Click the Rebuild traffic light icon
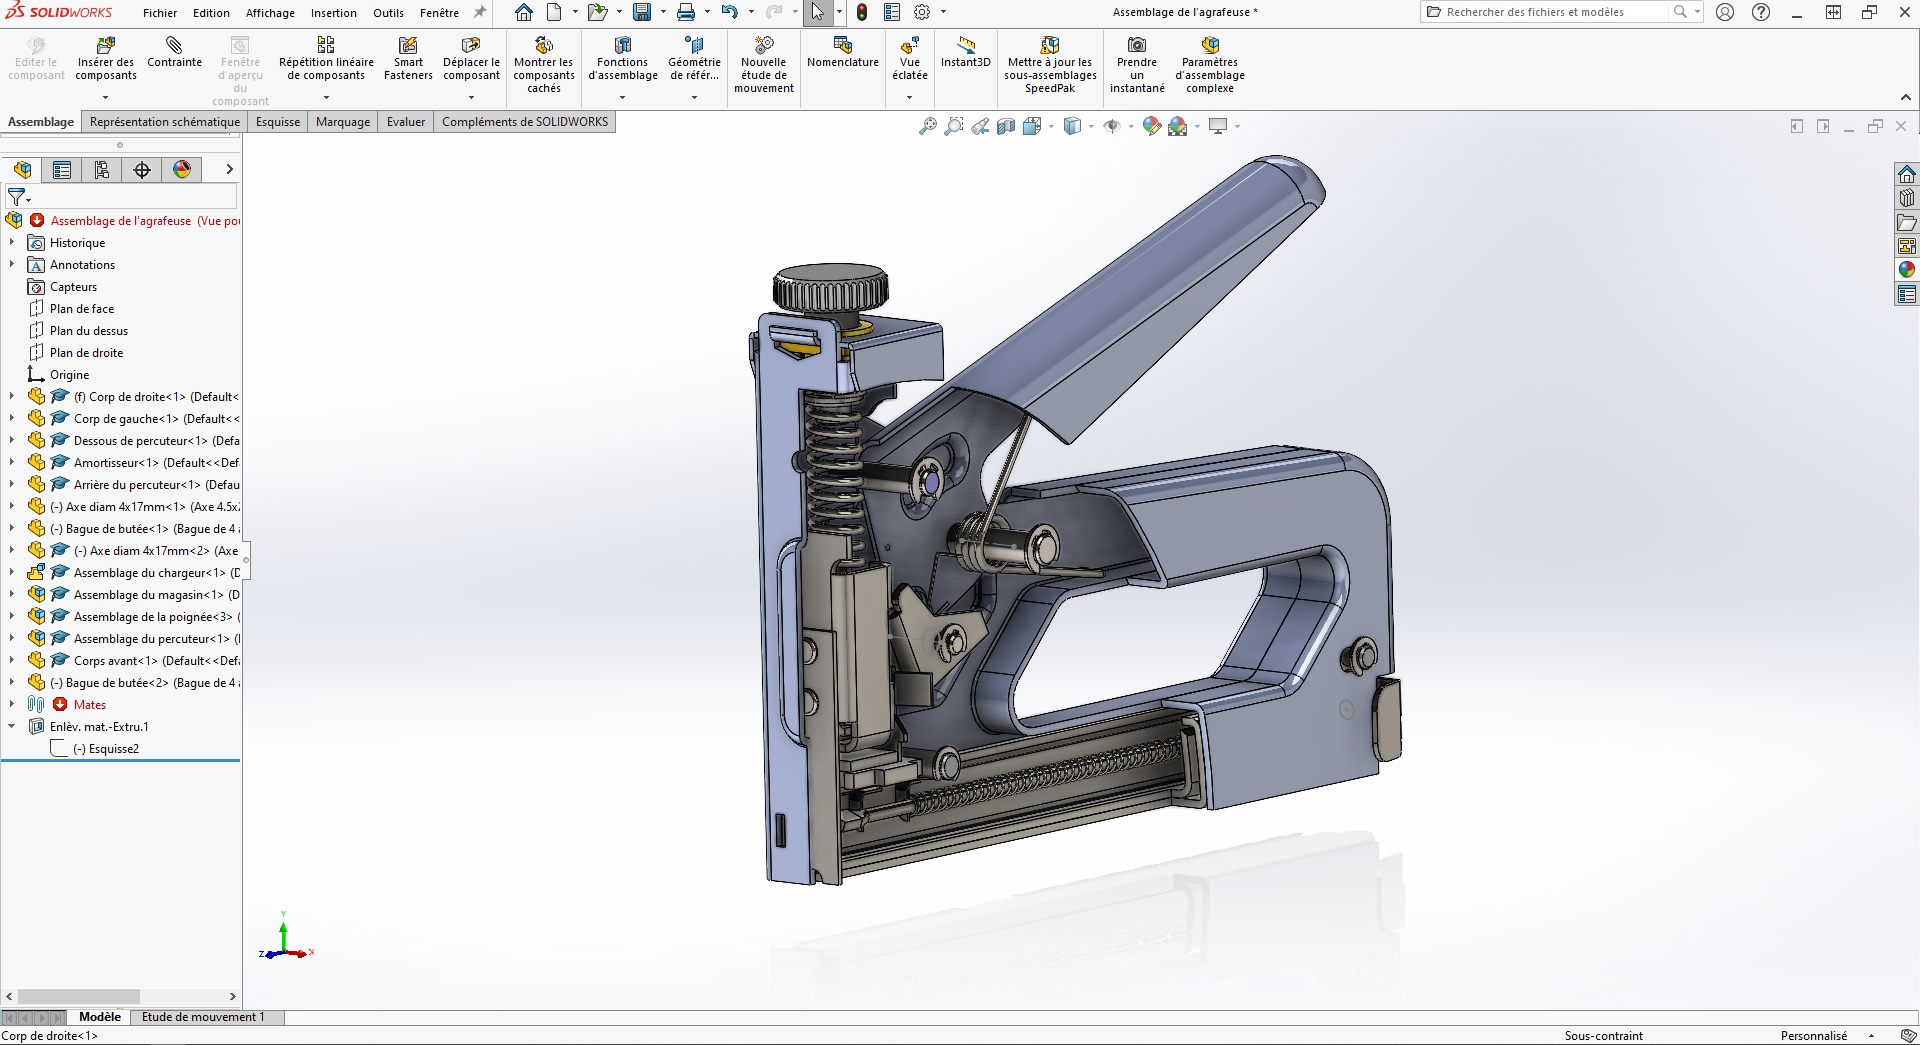Image resolution: width=1920 pixels, height=1045 pixels. tap(862, 13)
